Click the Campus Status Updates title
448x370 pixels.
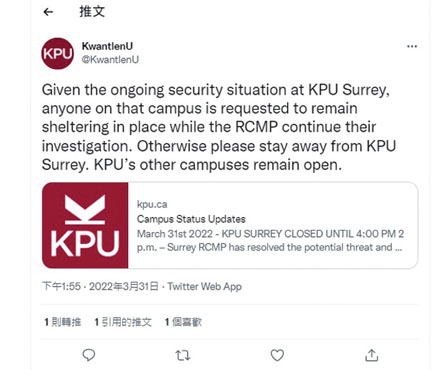click(x=191, y=219)
